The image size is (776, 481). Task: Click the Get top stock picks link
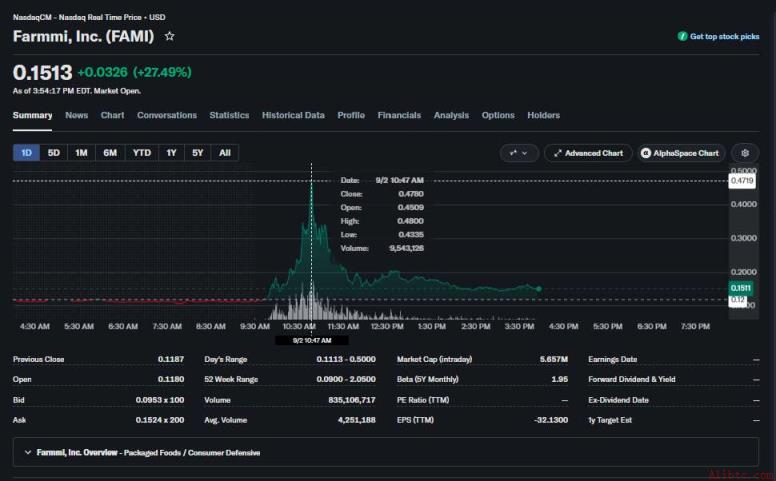coord(724,36)
